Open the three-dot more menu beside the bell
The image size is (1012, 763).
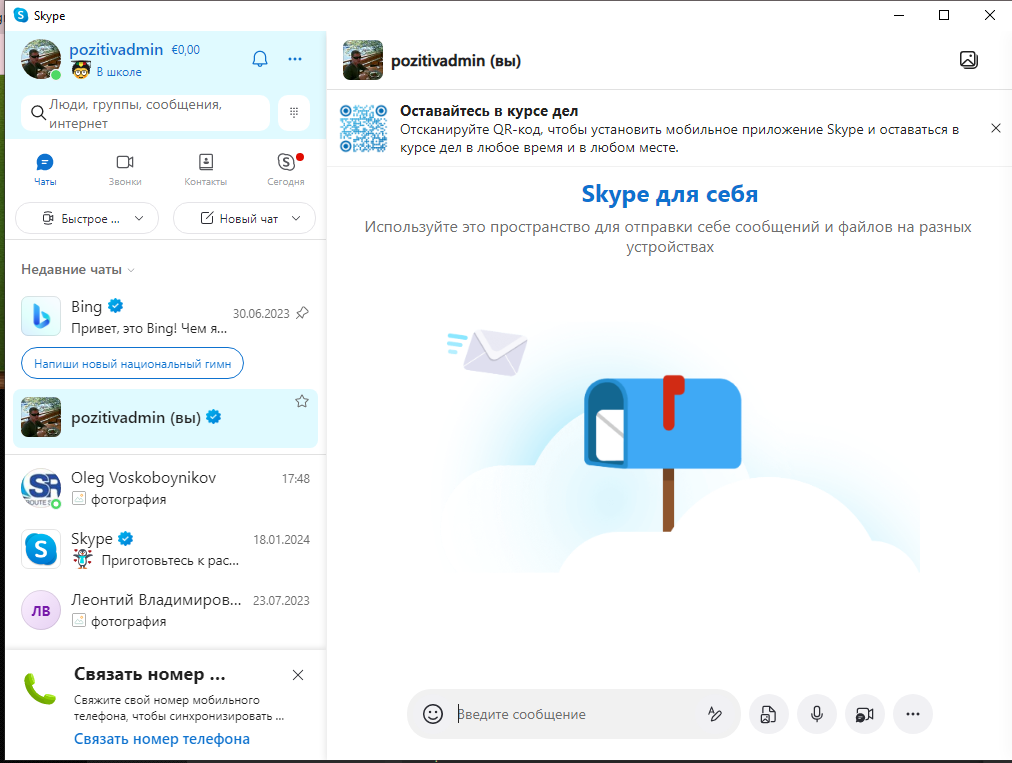pyautogui.click(x=295, y=59)
